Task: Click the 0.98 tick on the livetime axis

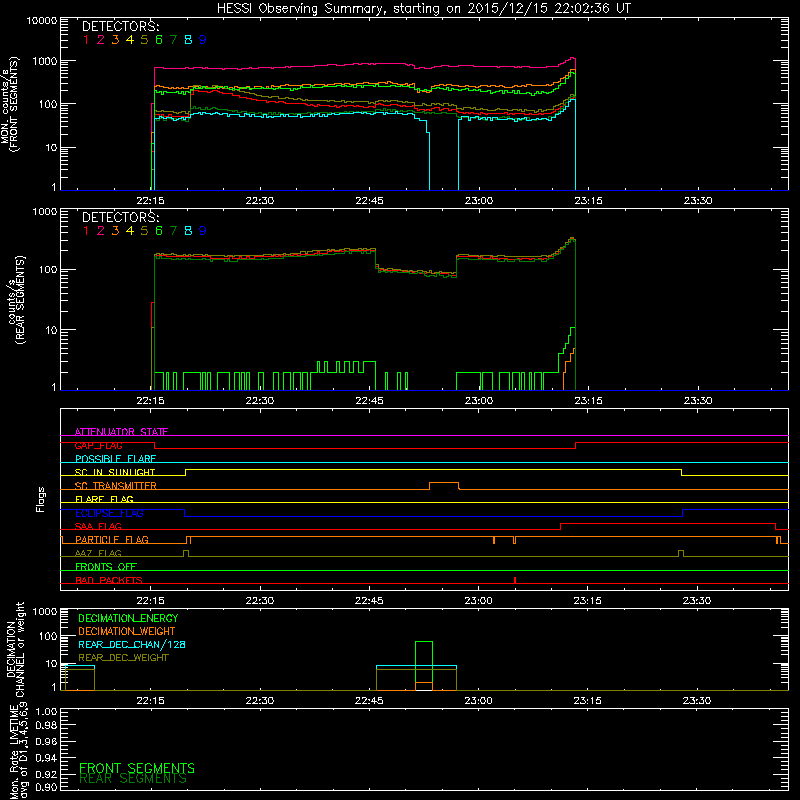Action: (x=46, y=726)
